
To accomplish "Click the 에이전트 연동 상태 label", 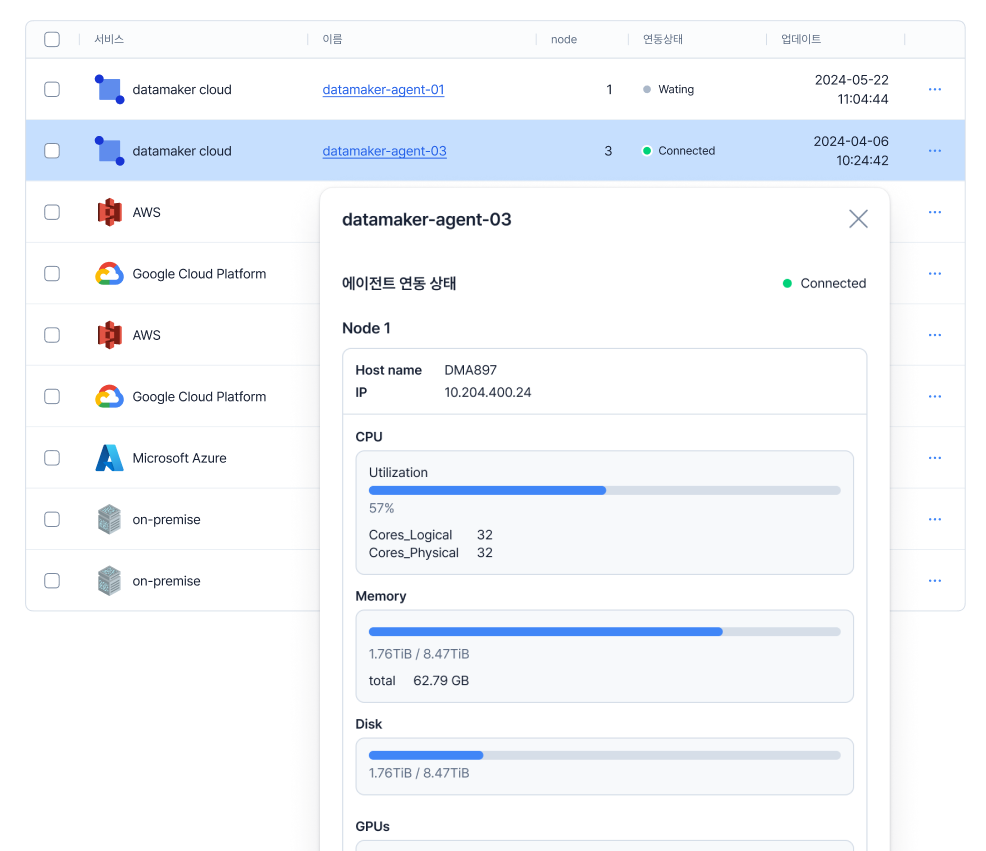I will pyautogui.click(x=399, y=283).
